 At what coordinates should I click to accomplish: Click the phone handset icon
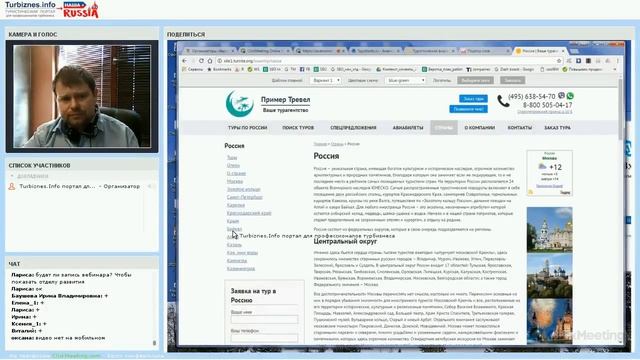(503, 101)
